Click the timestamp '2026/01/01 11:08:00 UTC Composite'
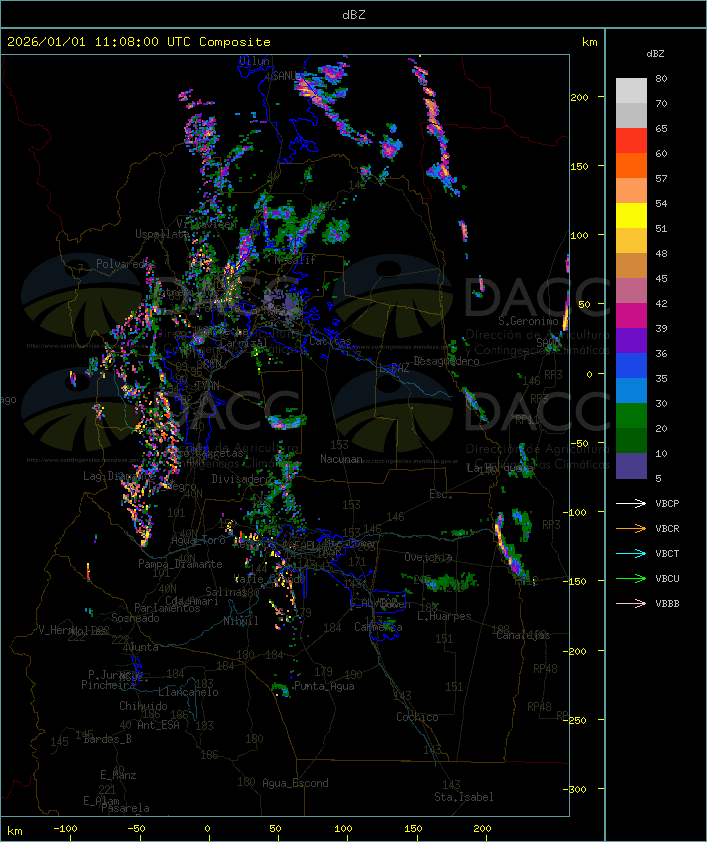707x842 pixels. click(x=139, y=42)
